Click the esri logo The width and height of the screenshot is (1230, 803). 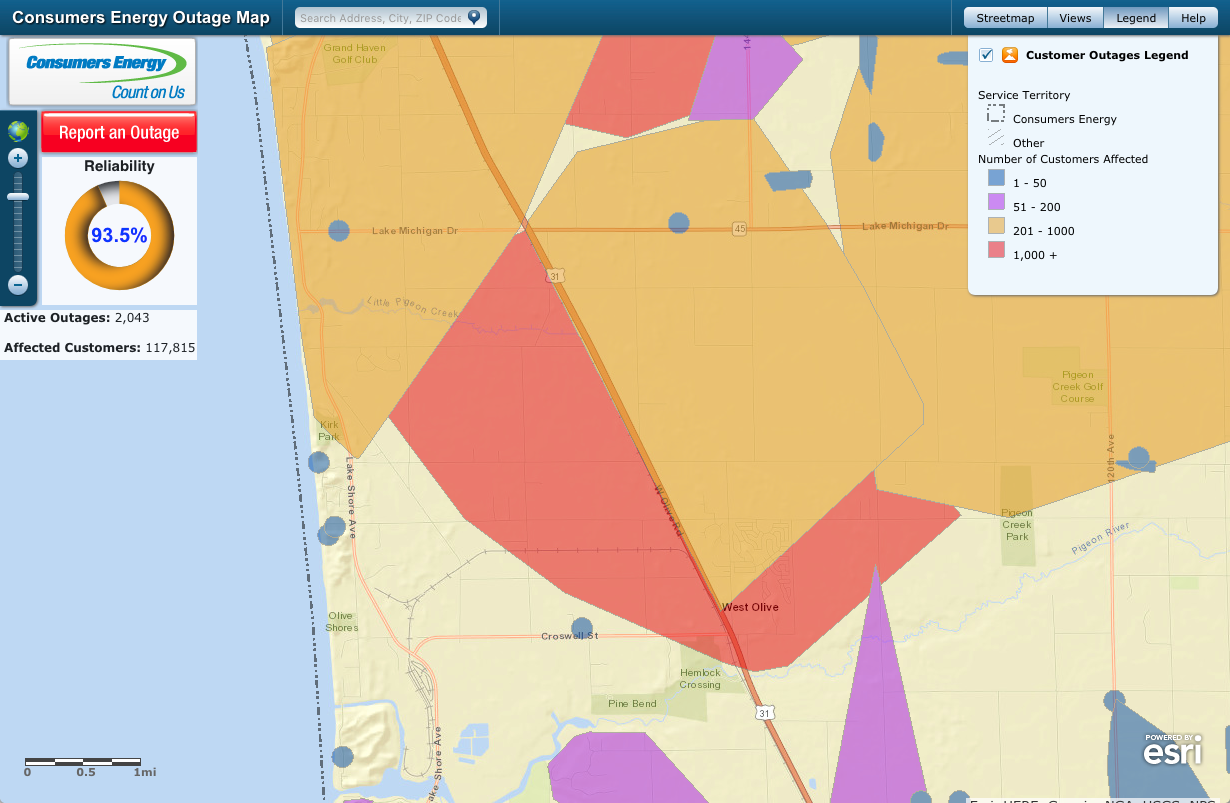coord(1173,750)
